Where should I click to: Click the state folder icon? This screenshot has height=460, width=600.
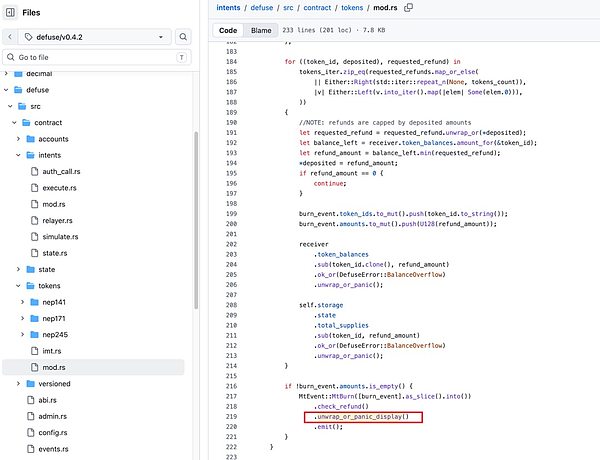point(31,269)
